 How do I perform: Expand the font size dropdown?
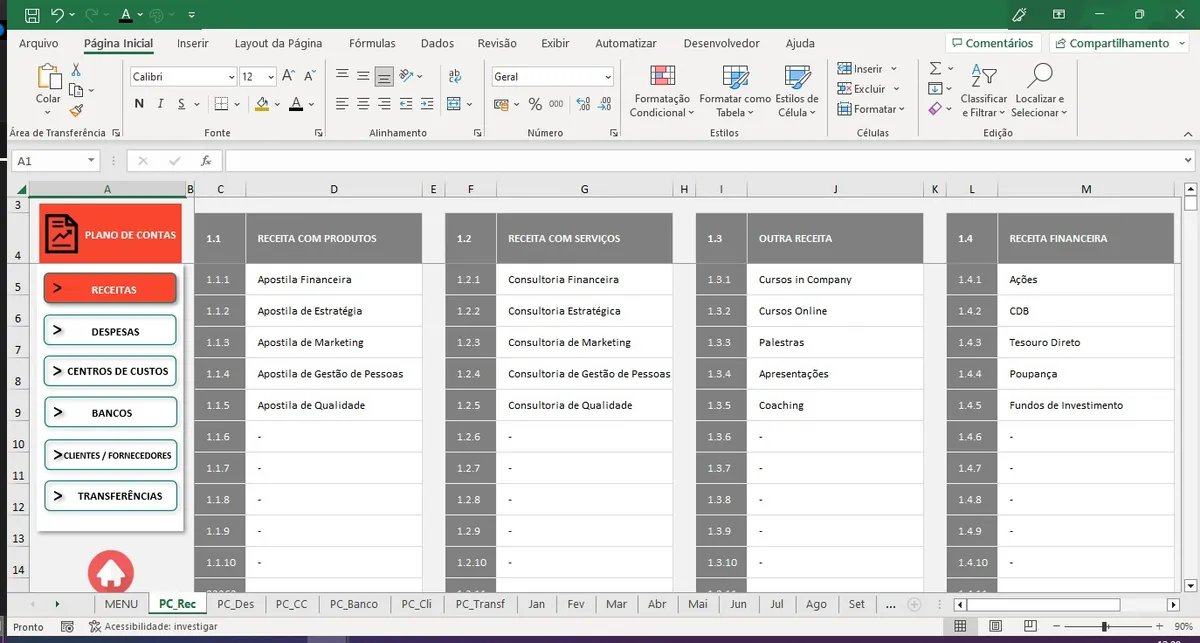272,77
